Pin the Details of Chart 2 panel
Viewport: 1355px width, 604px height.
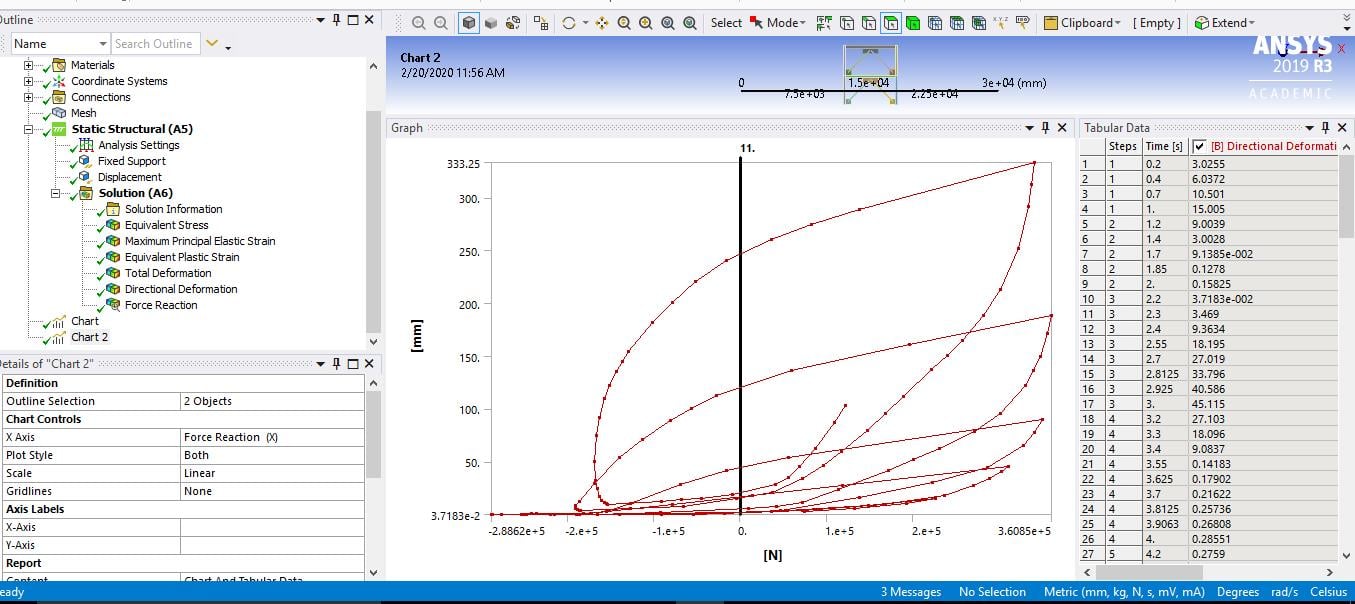337,364
